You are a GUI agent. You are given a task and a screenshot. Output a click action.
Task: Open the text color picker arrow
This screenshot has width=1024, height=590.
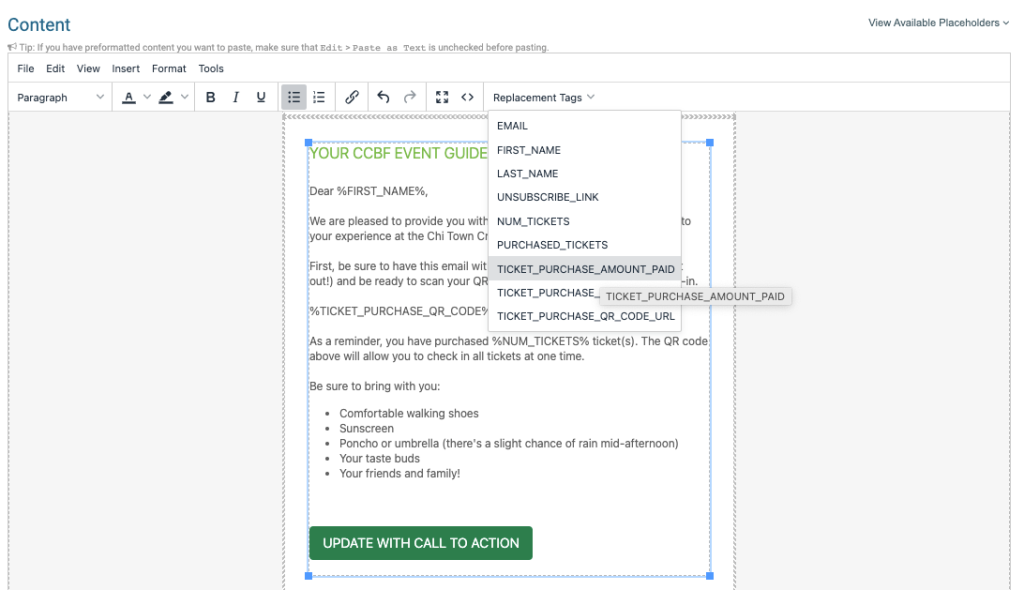(x=147, y=97)
